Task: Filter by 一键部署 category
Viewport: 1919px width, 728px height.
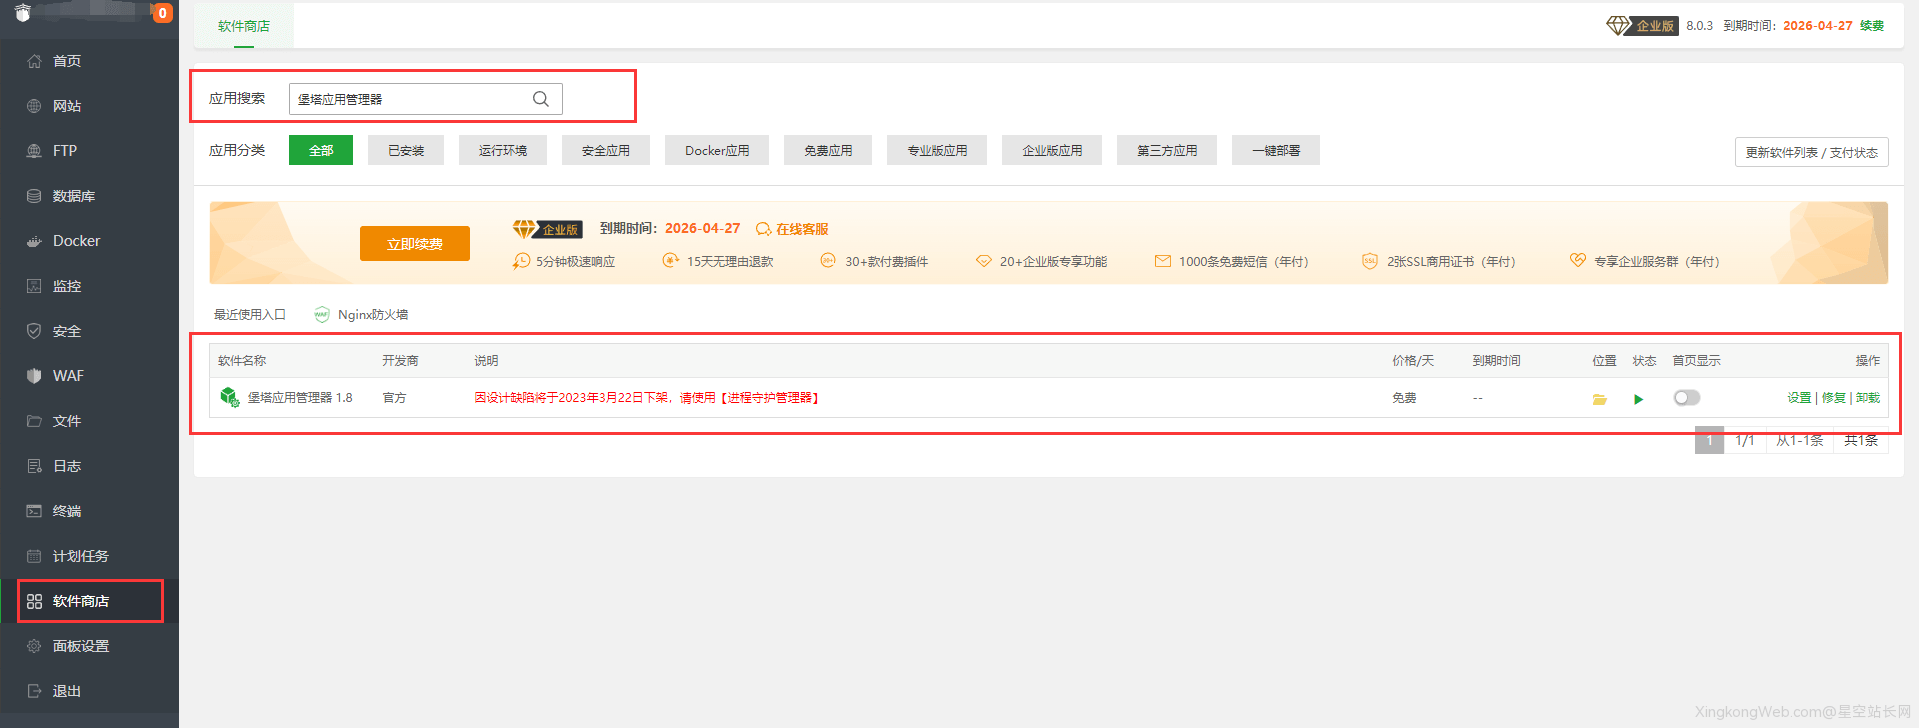Action: click(x=1276, y=150)
